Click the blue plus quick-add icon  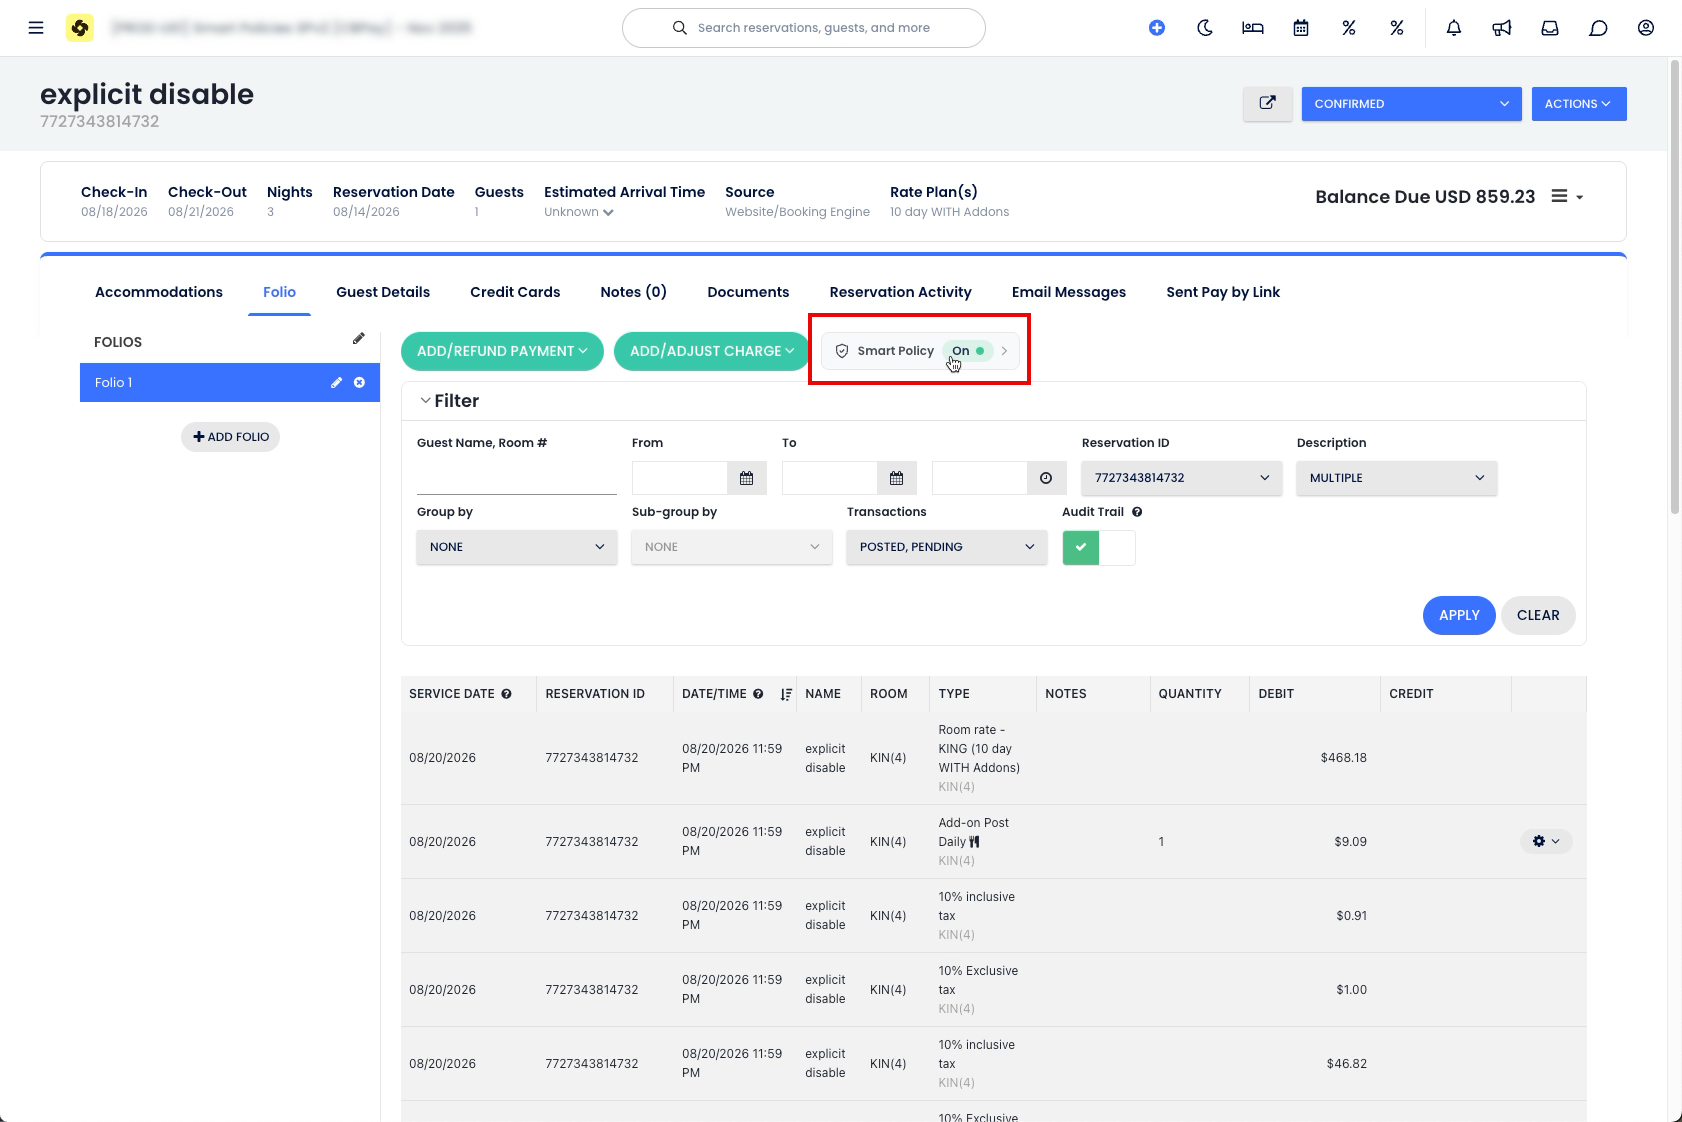pos(1157,28)
